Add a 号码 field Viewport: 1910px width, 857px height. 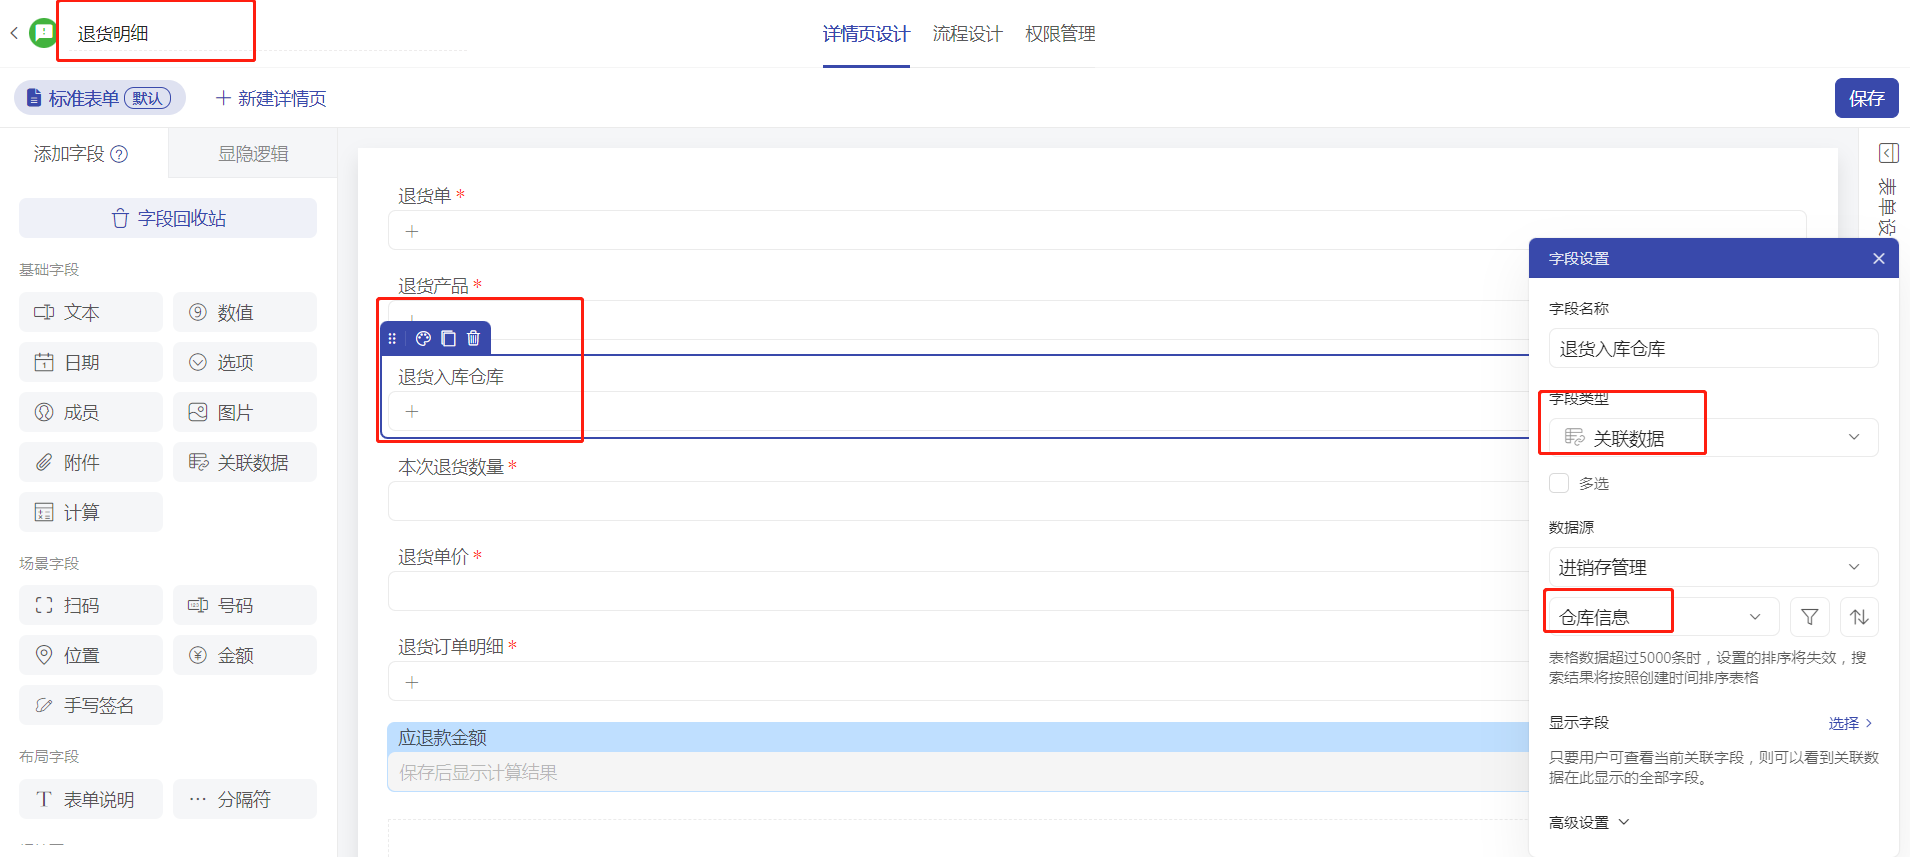[x=245, y=605]
